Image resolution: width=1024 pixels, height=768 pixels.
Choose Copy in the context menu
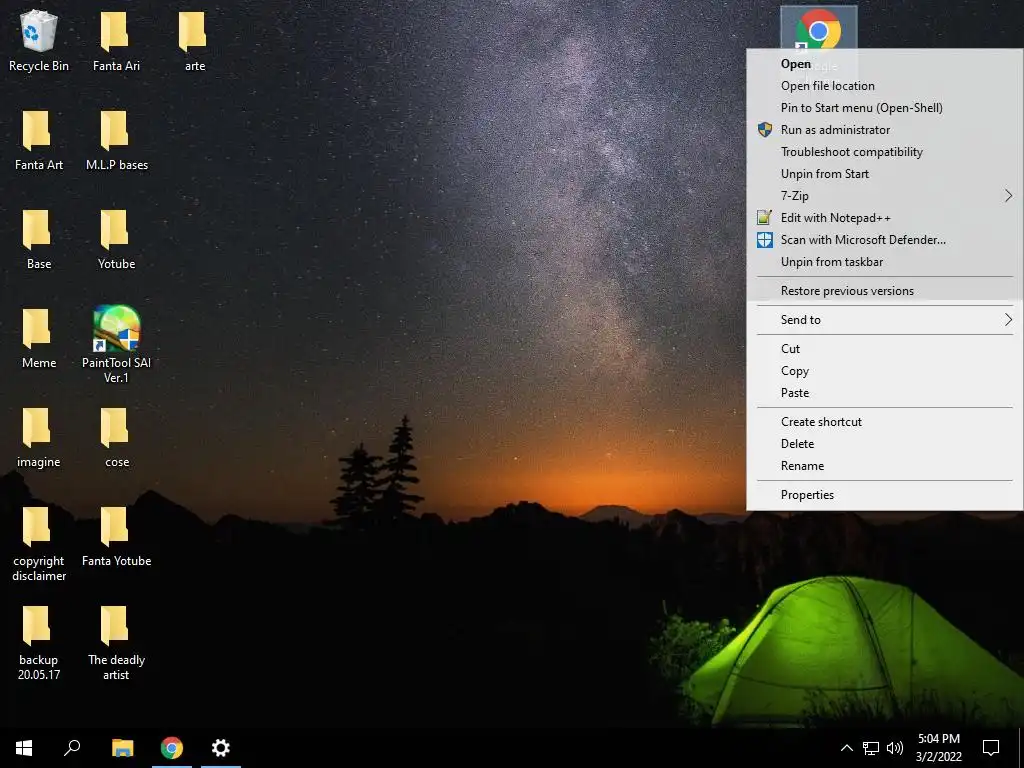pyautogui.click(x=884, y=371)
